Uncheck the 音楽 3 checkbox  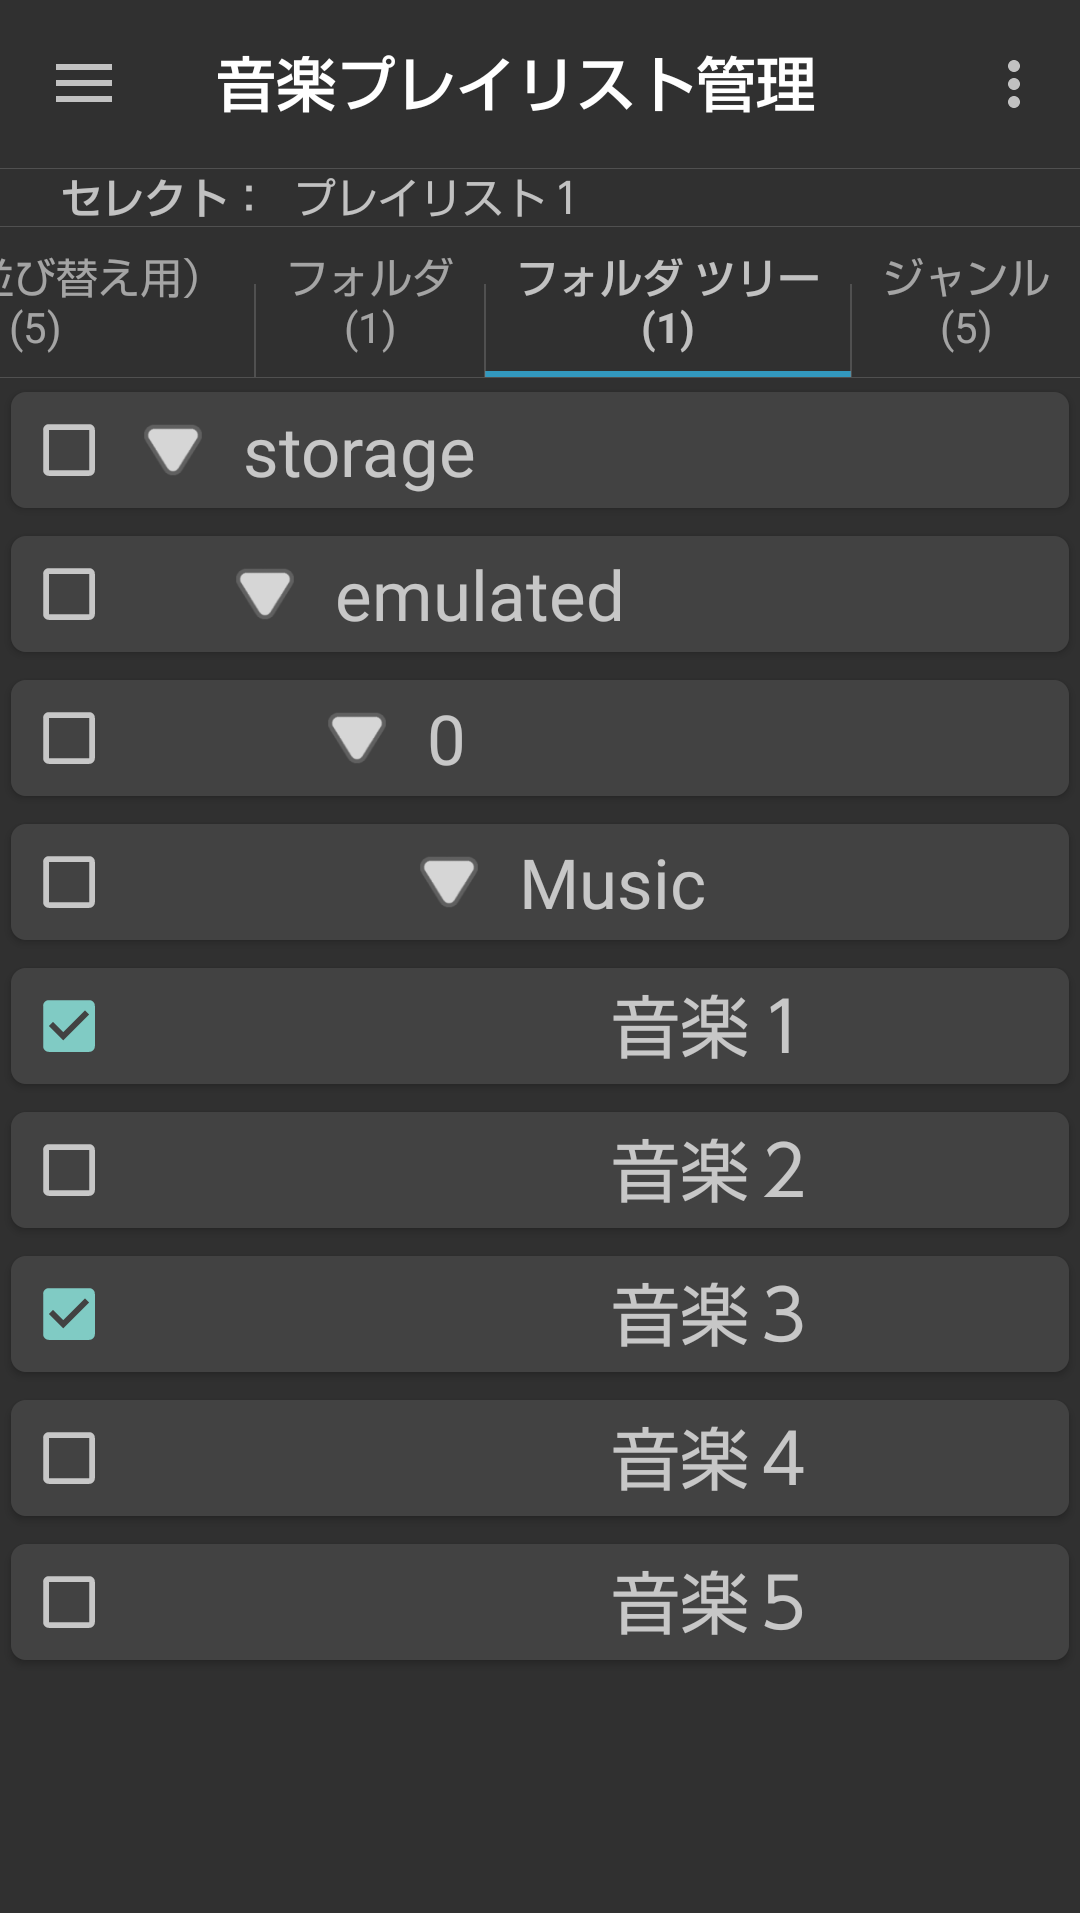(x=69, y=1314)
